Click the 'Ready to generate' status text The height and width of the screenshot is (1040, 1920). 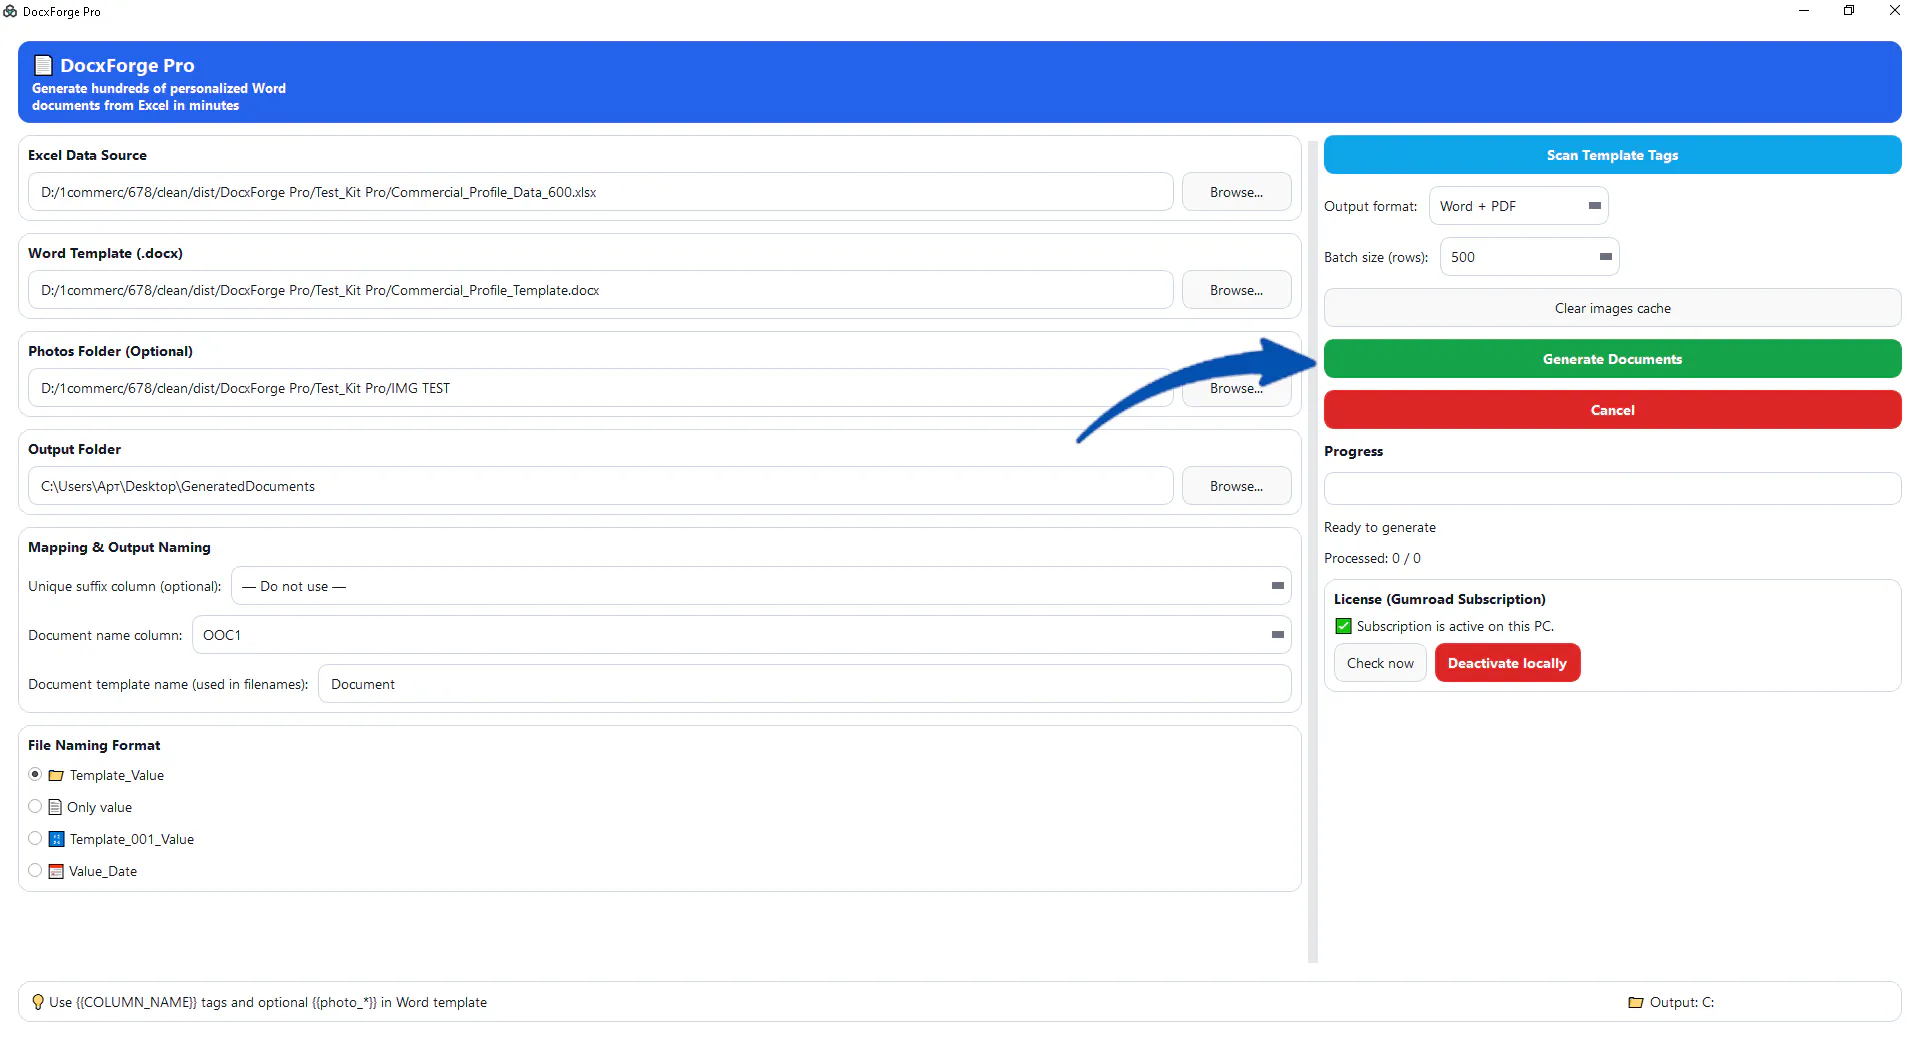click(x=1379, y=528)
